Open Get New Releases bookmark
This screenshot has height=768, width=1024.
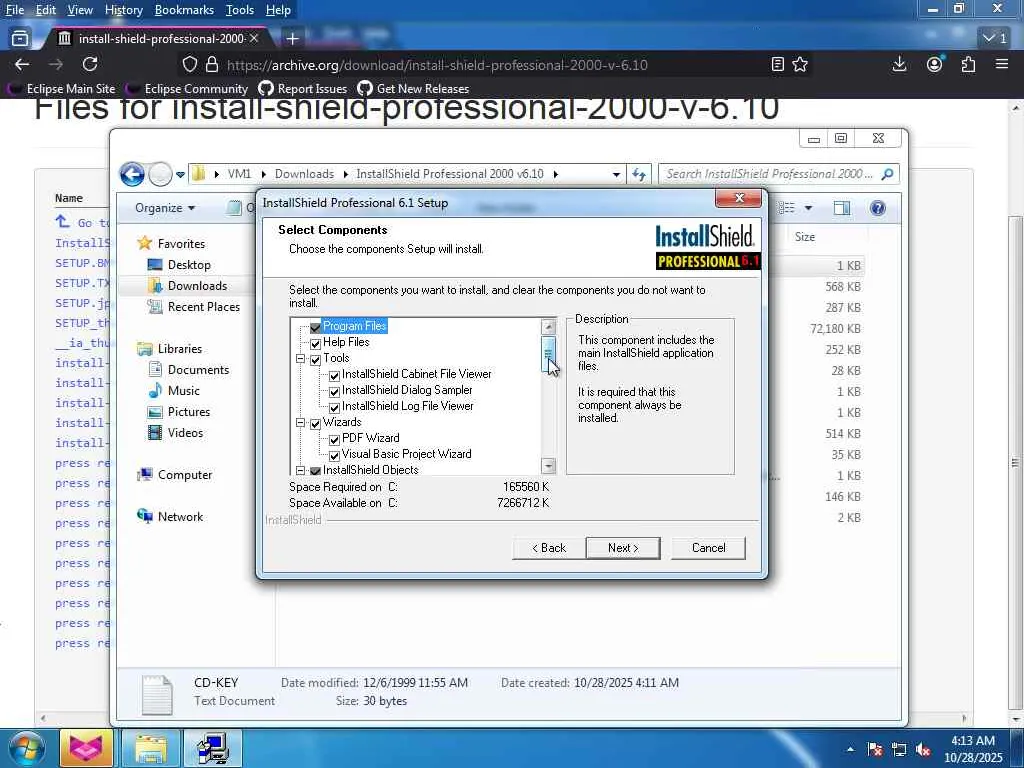coord(413,89)
